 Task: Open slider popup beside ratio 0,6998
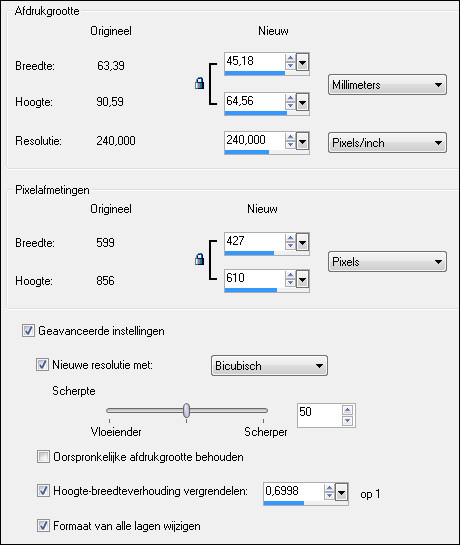click(341, 493)
